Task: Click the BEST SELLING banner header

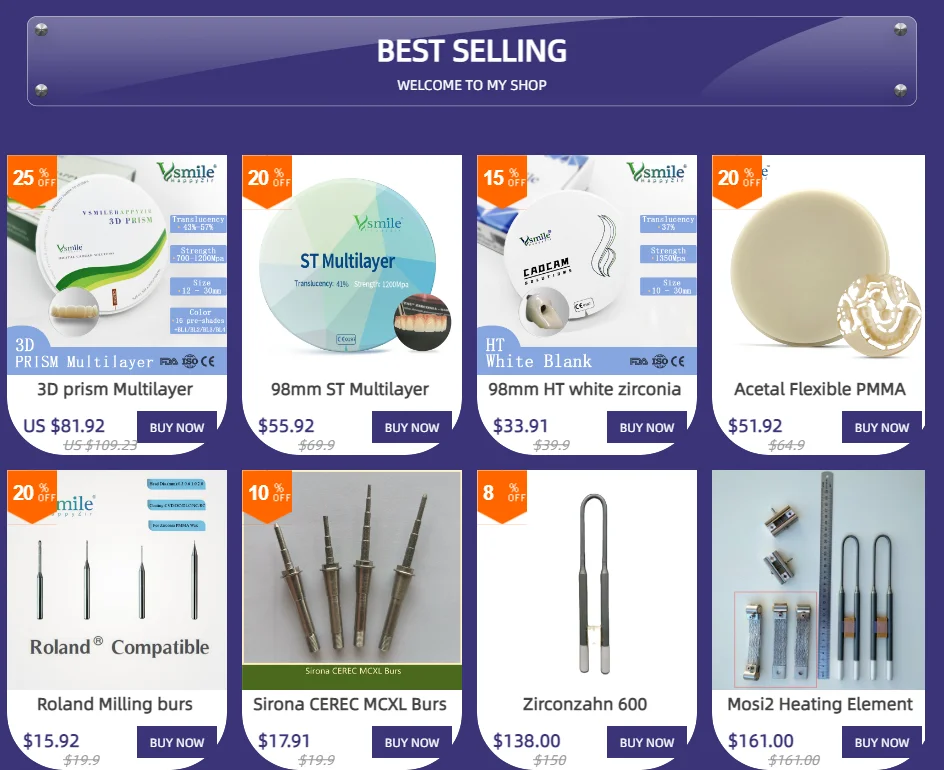Action: pos(472,61)
